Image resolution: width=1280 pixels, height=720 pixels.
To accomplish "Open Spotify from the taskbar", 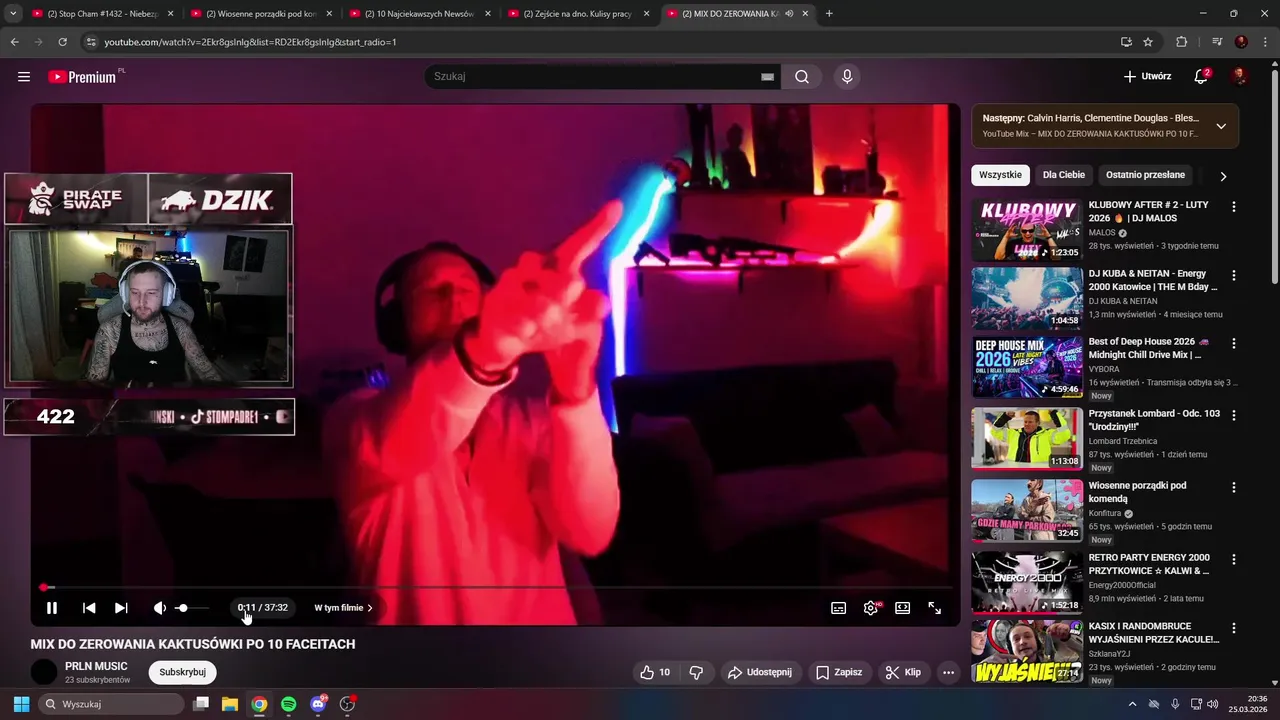I will point(288,704).
